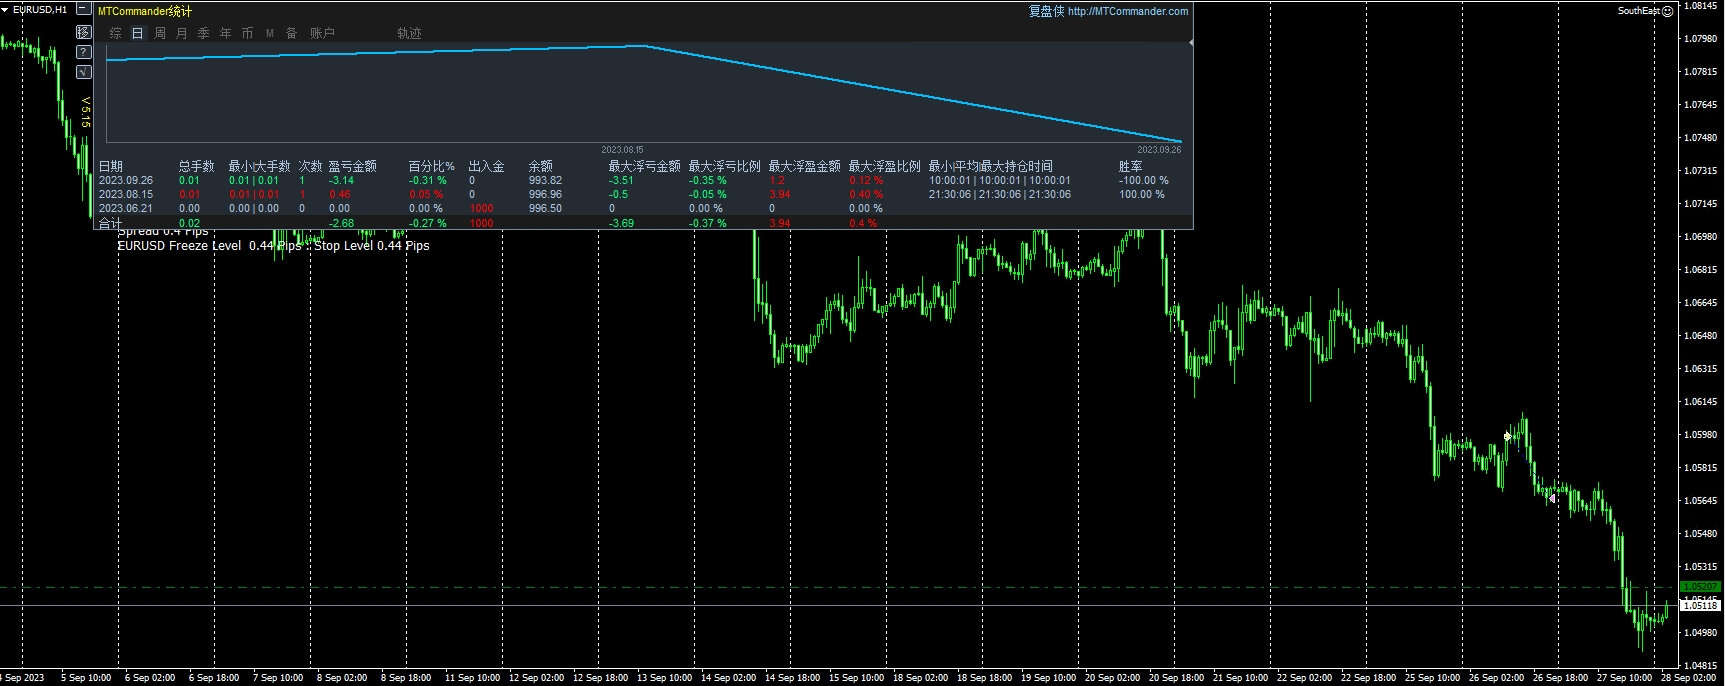Image resolution: width=1725 pixels, height=686 pixels.
Task: Click the yellow trade marker on the chart
Action: click(1508, 437)
